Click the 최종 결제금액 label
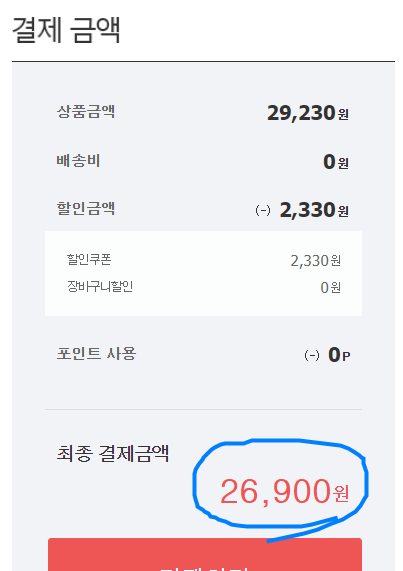The width and height of the screenshot is (403, 571). point(113,454)
